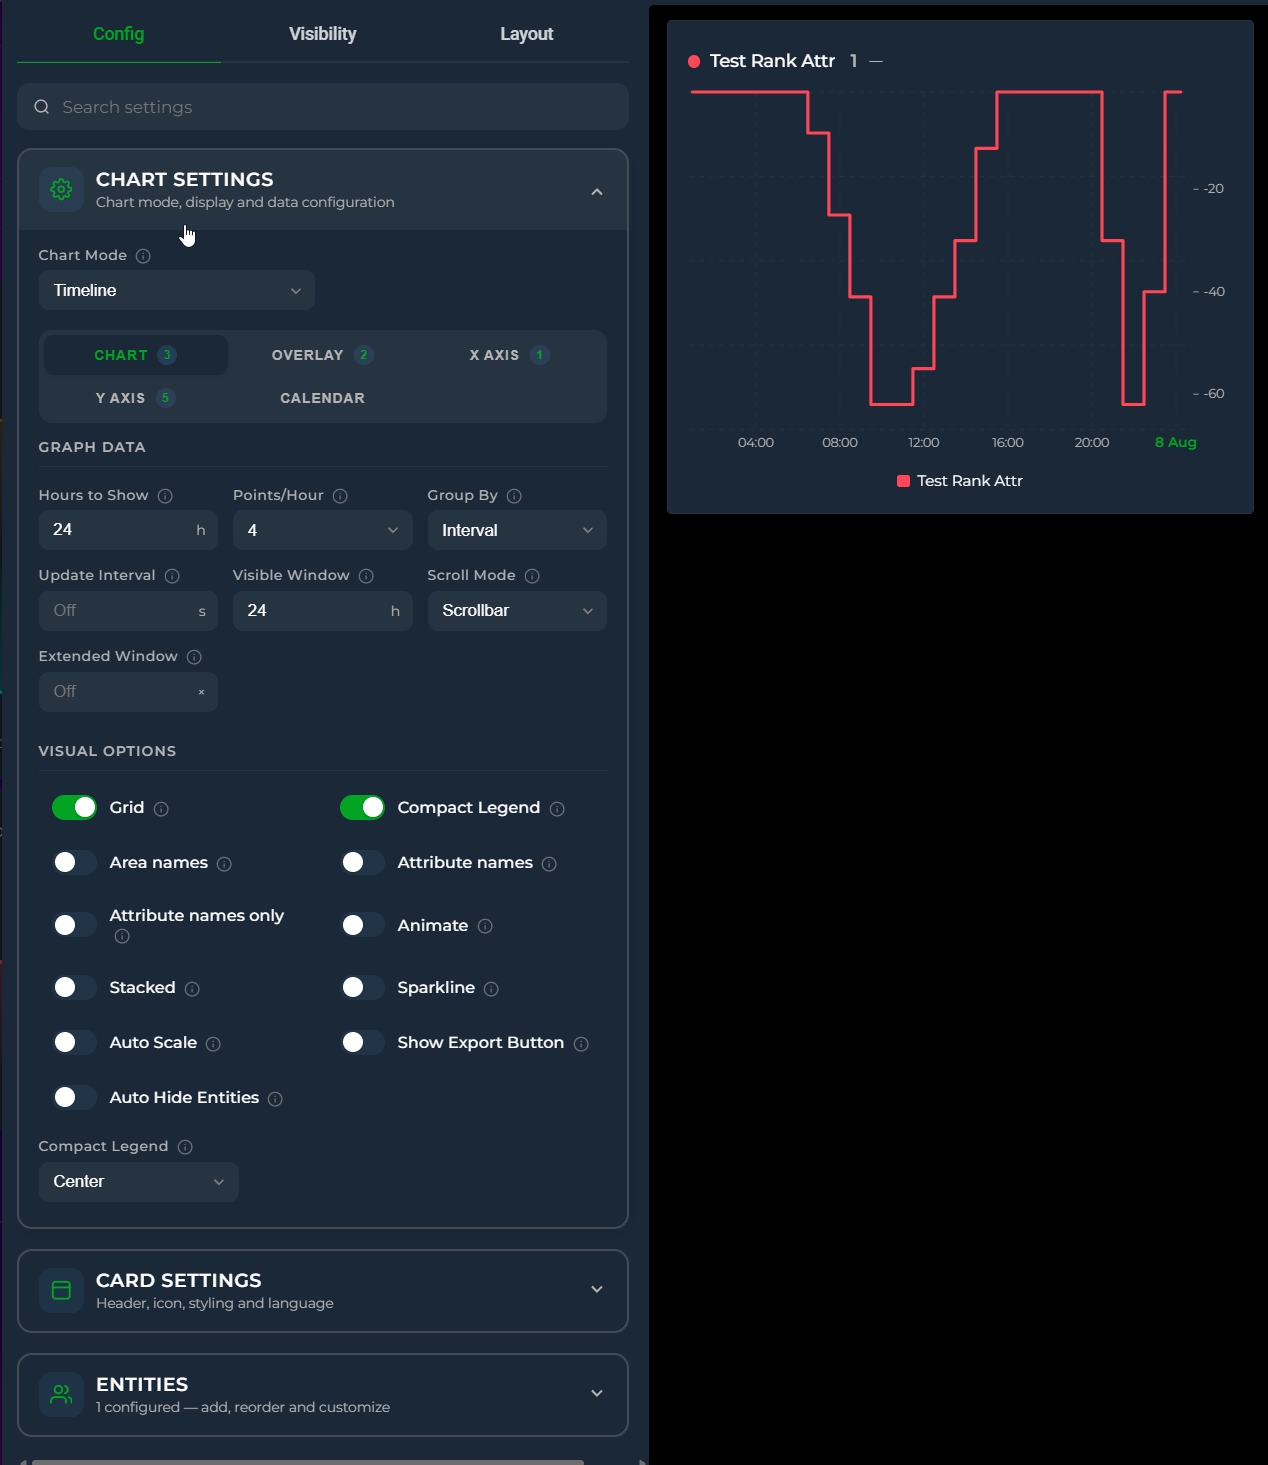
Task: Click the horizontal scrollbar at panel bottom
Action: click(x=308, y=1461)
